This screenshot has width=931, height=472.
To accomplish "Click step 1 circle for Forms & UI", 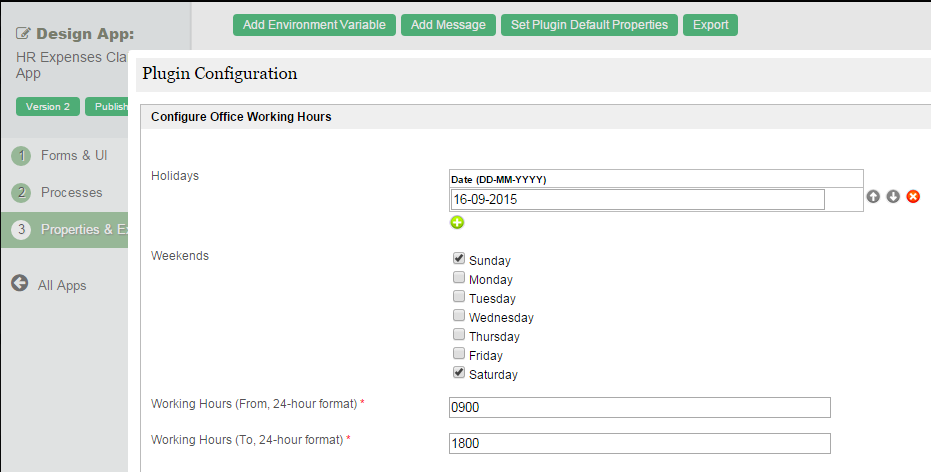I will click(x=22, y=156).
